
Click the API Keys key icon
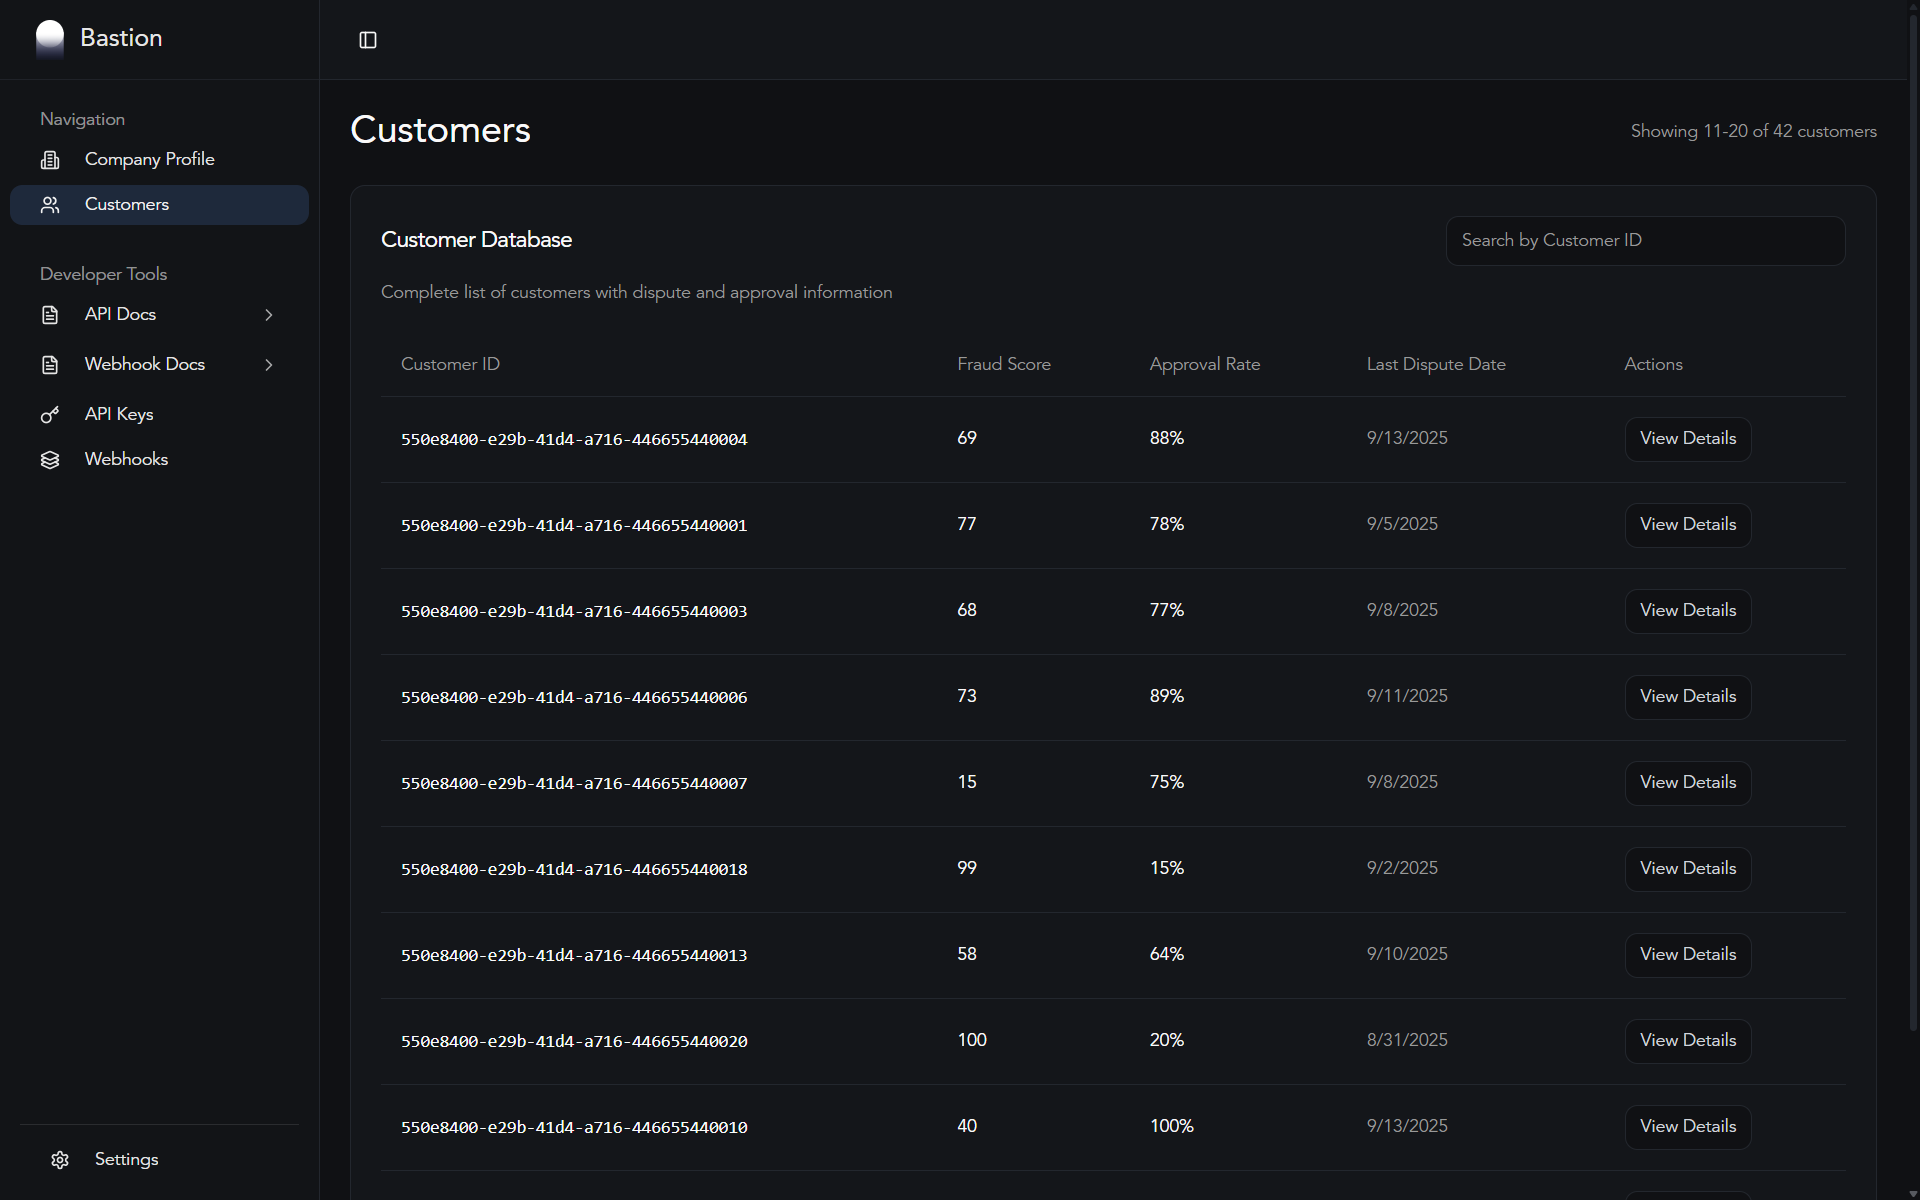point(50,415)
